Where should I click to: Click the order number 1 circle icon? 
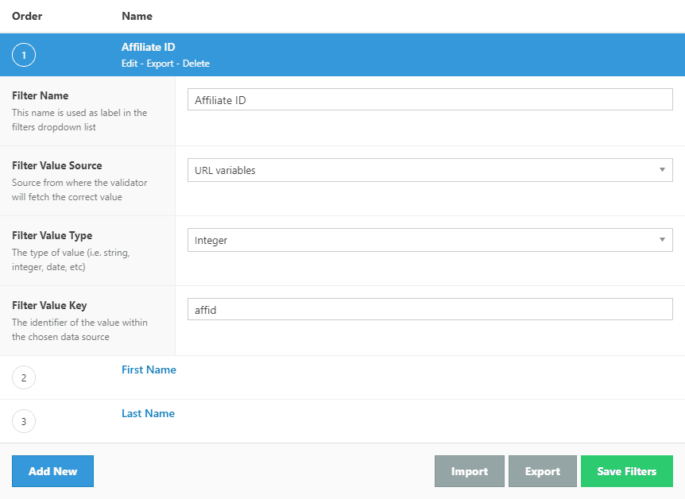tap(24, 55)
